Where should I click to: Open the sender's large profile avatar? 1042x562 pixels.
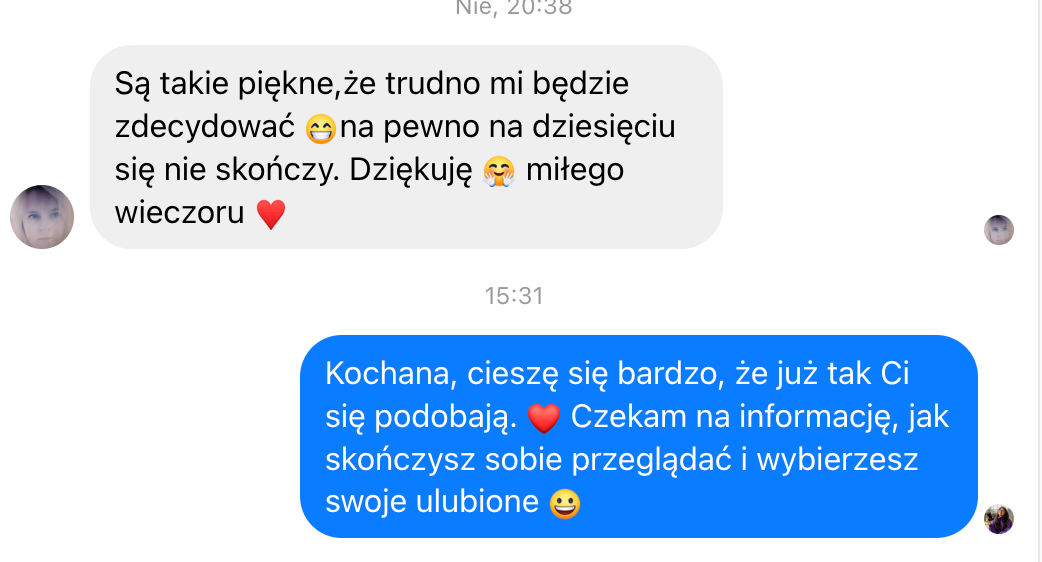(x=42, y=217)
